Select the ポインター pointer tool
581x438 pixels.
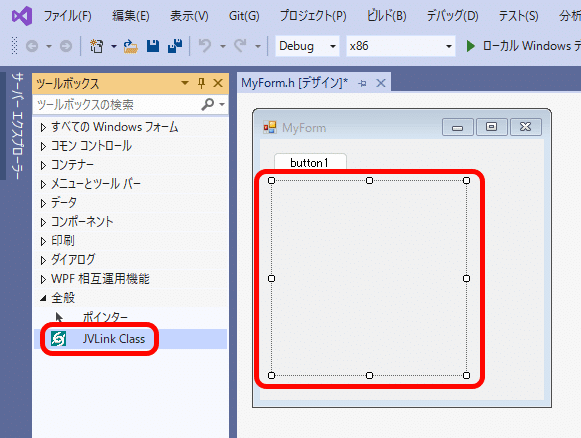(104, 318)
